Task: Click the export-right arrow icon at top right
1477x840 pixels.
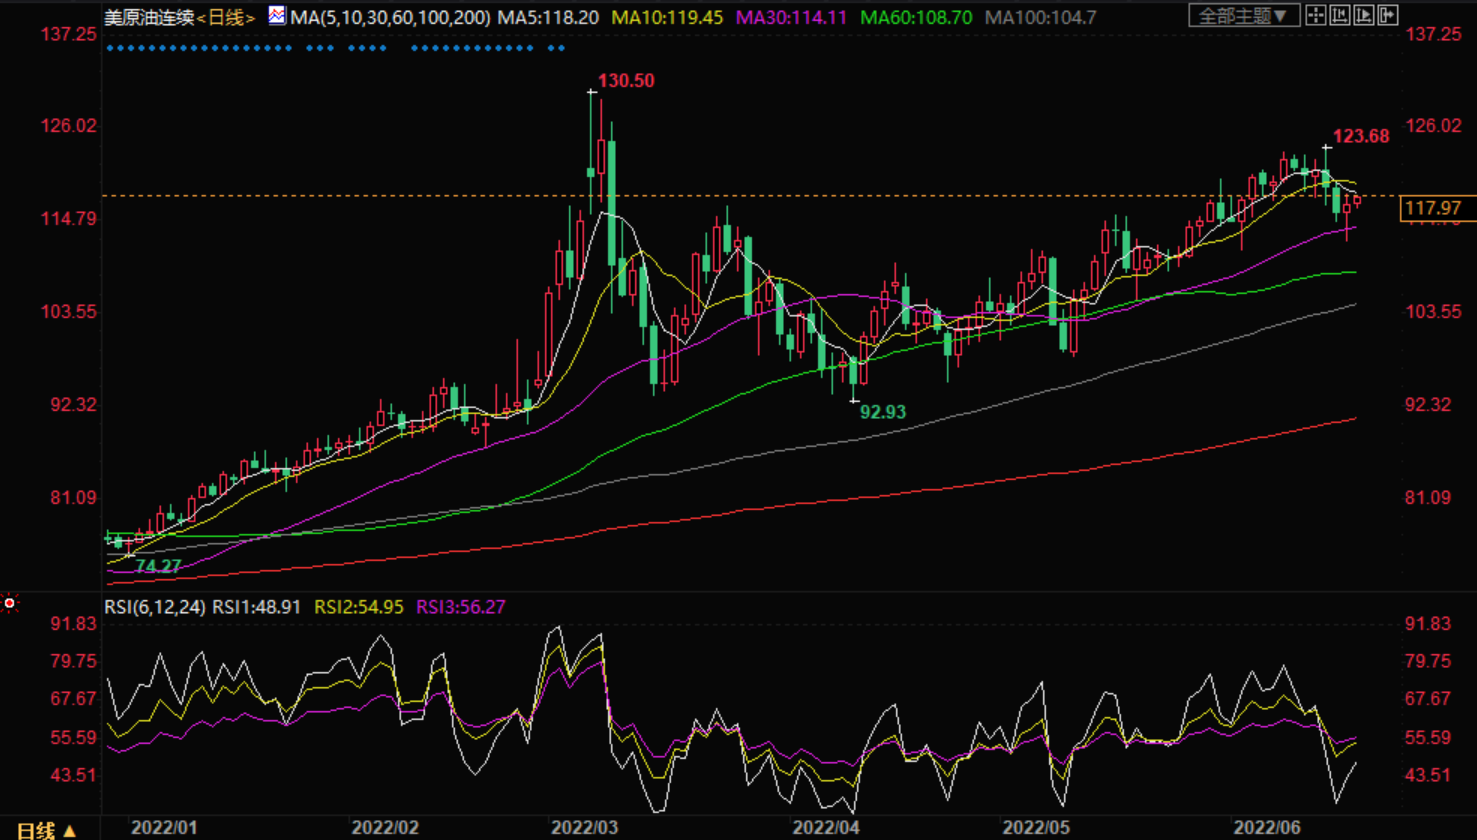Action: 1388,15
